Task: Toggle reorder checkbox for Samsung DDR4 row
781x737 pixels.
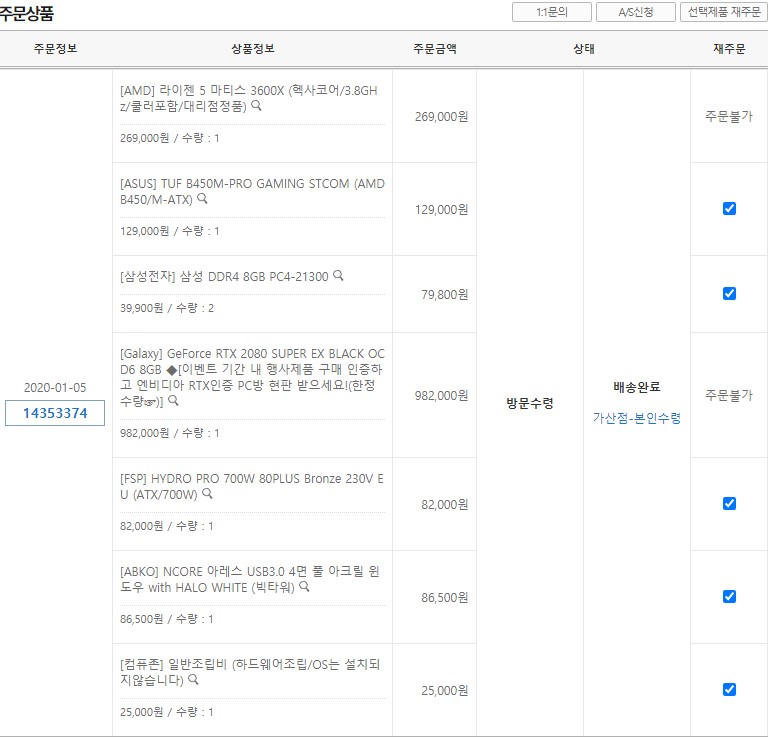Action: [729, 294]
